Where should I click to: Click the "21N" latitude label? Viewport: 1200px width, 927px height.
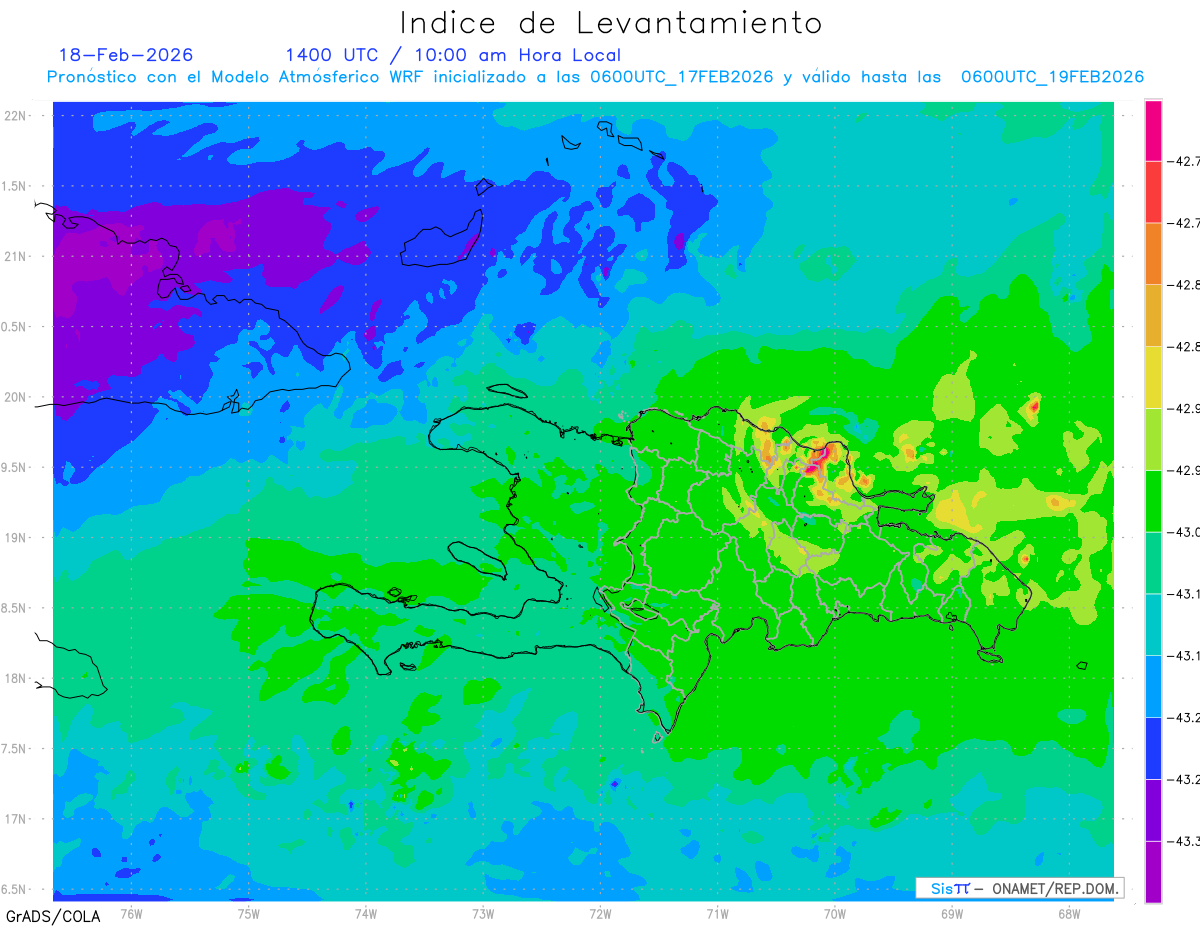(17, 256)
